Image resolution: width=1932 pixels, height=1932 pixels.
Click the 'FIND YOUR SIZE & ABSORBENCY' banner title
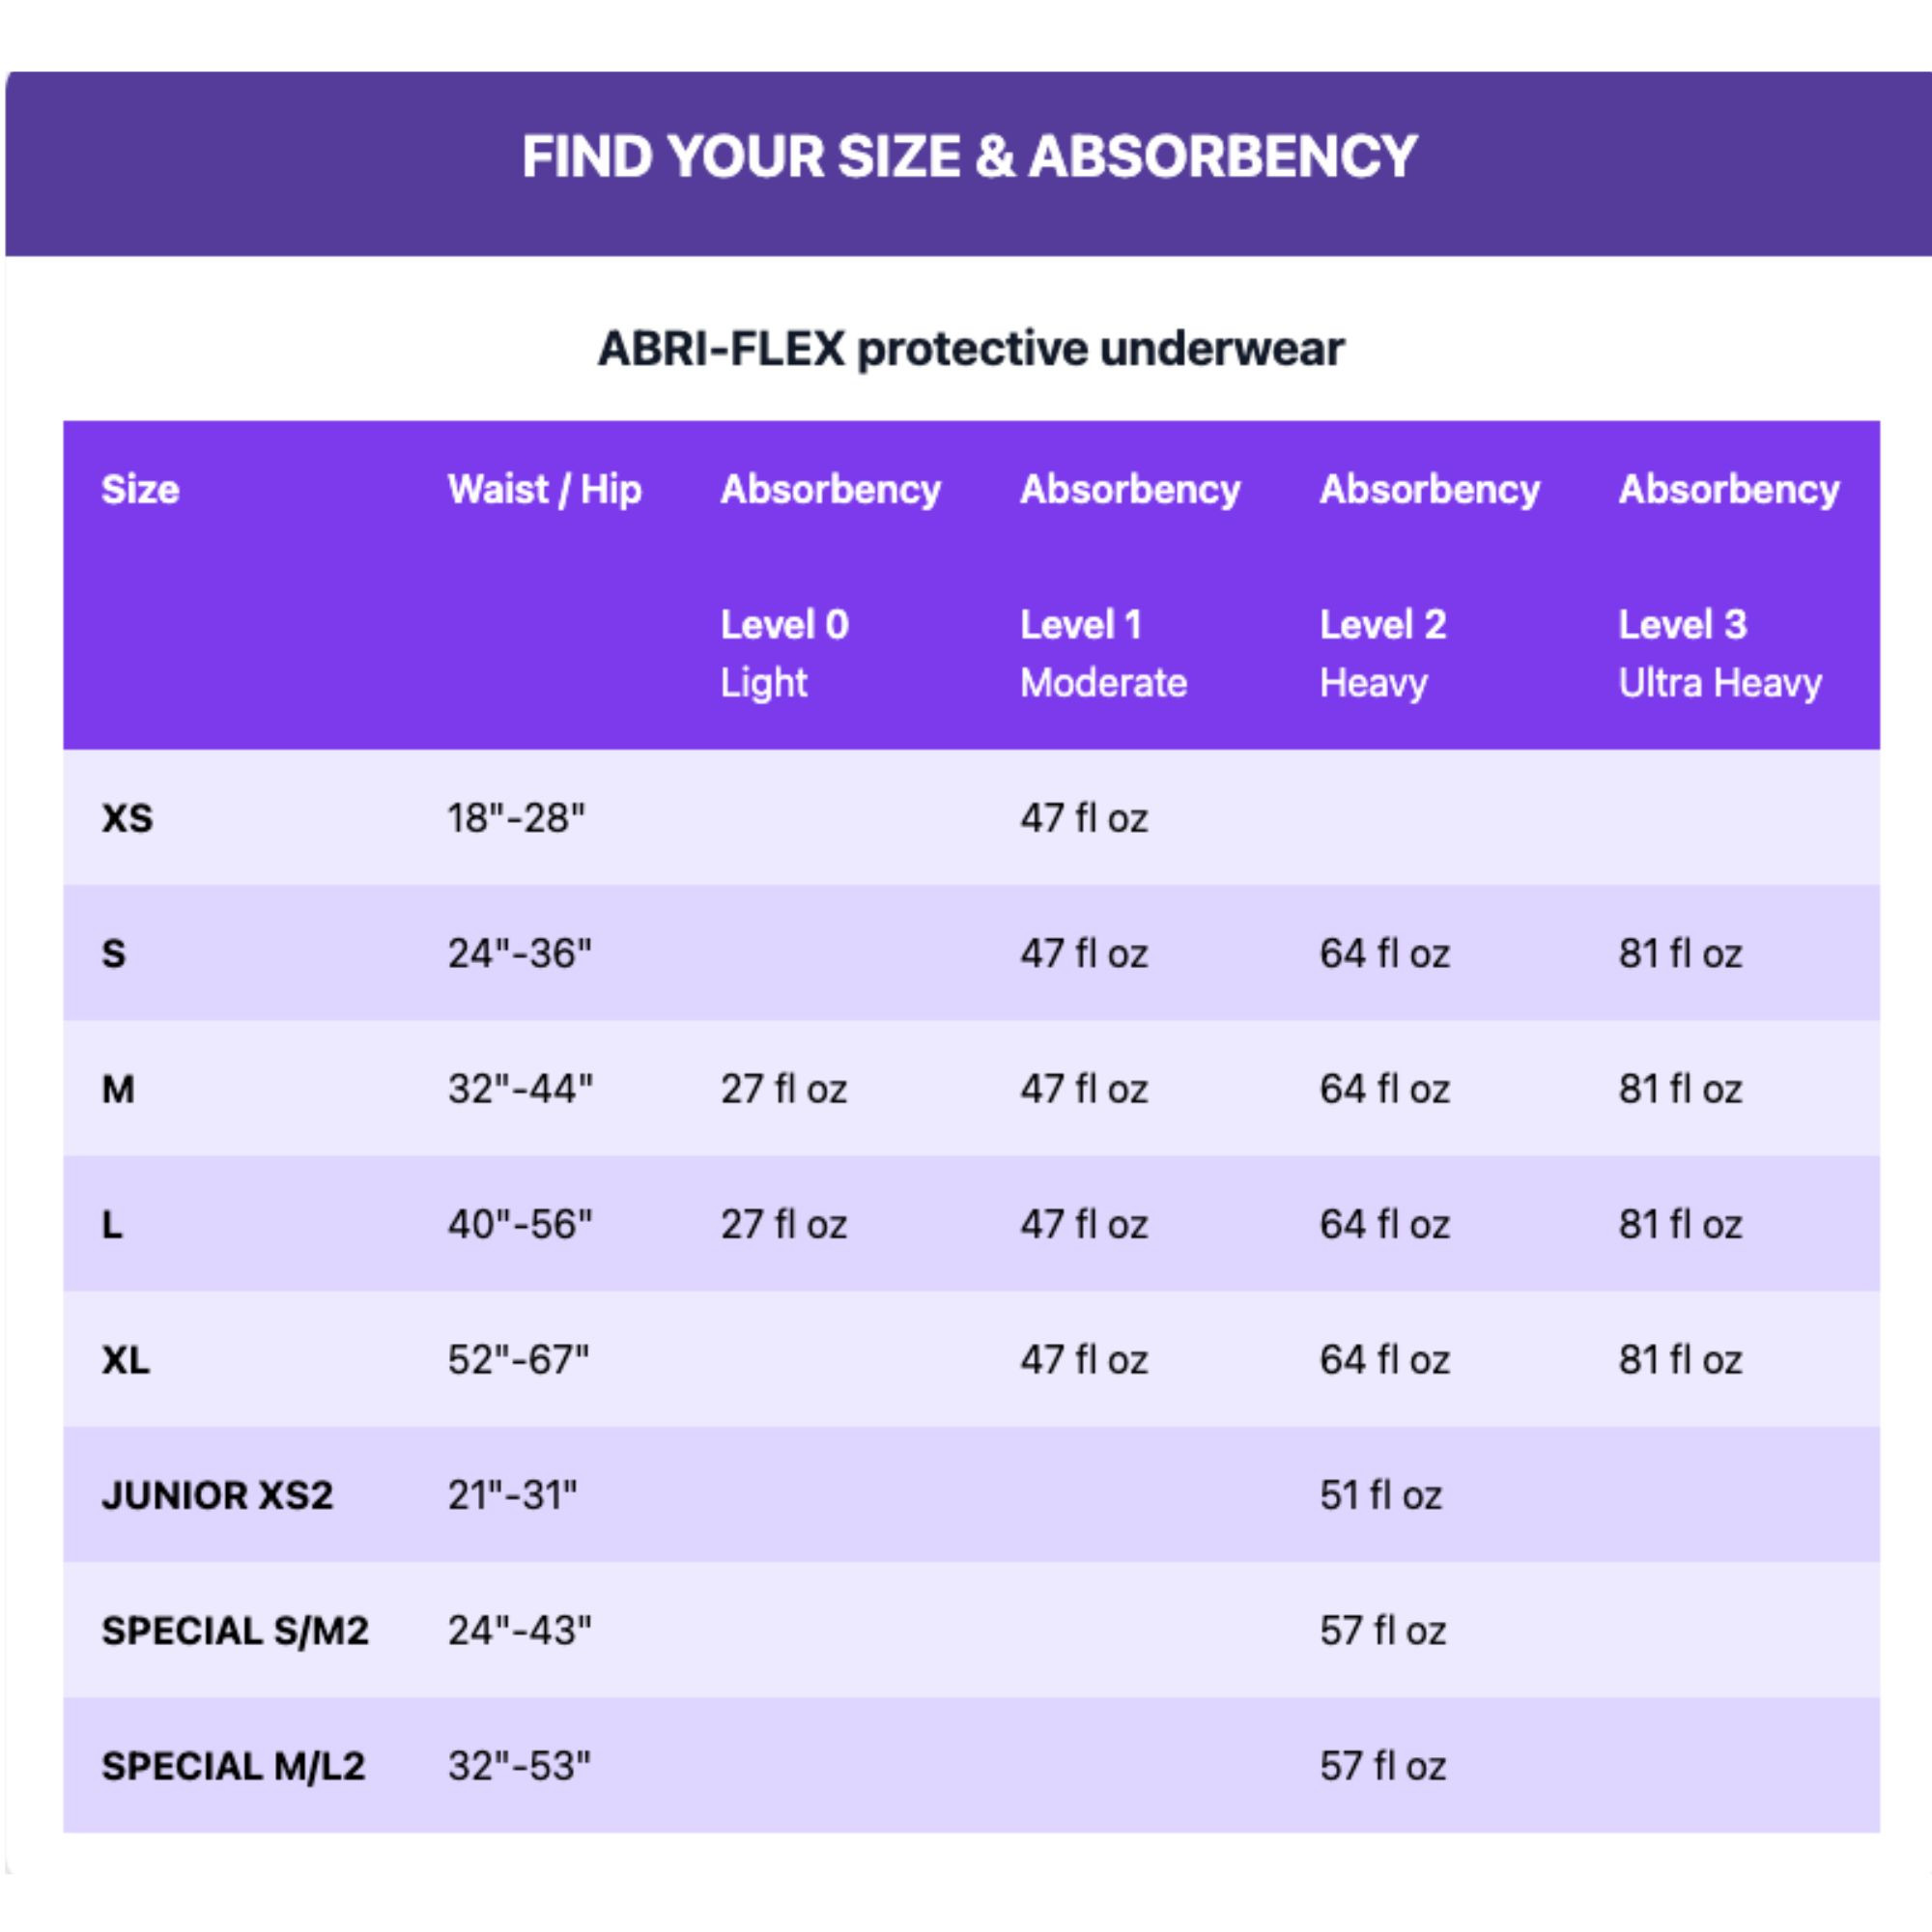pyautogui.click(x=969, y=157)
